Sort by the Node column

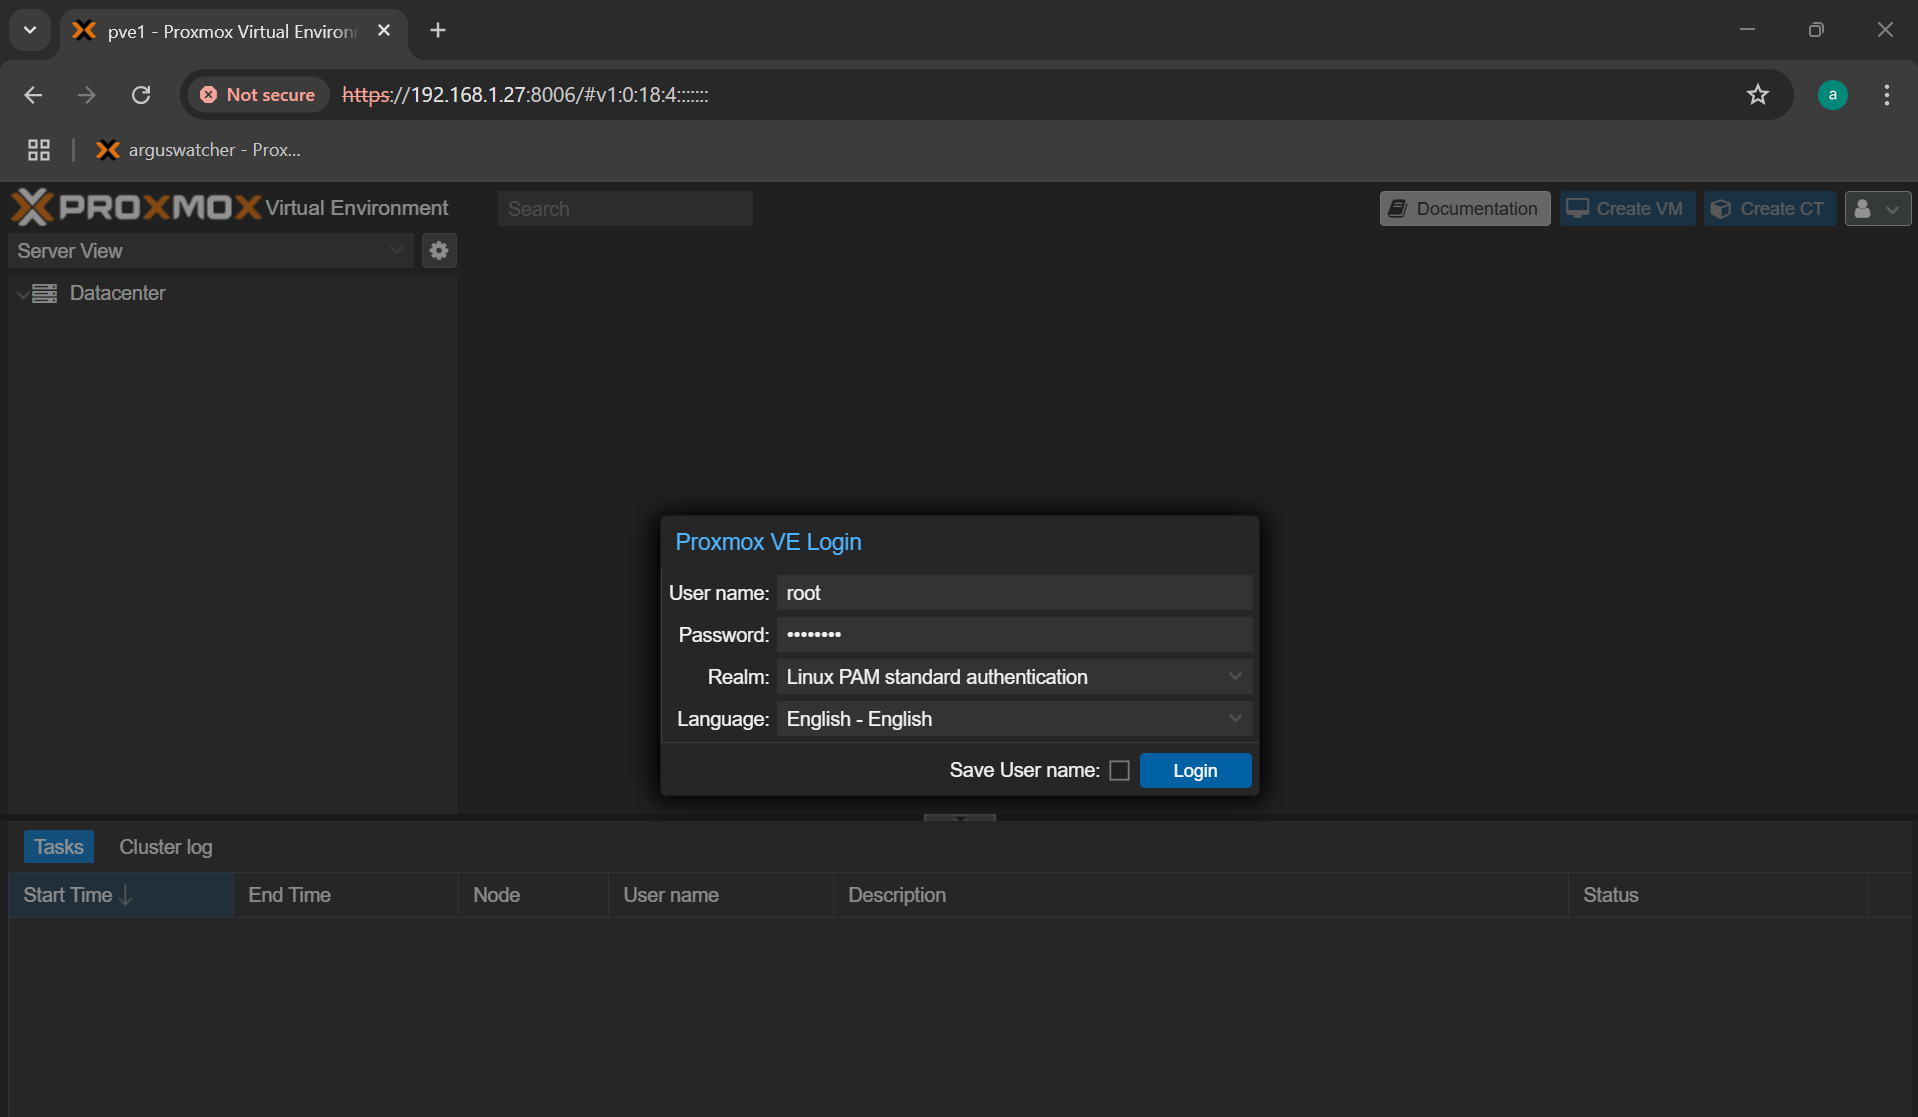point(533,895)
